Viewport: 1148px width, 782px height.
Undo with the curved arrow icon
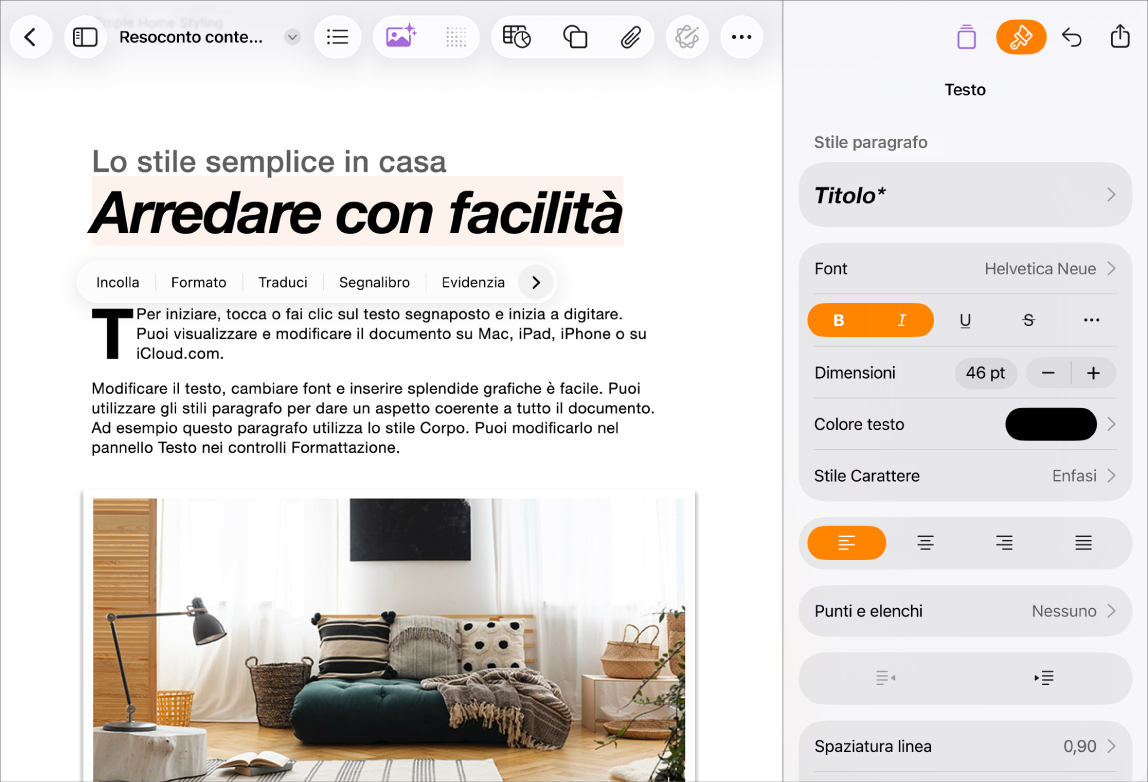[1072, 37]
